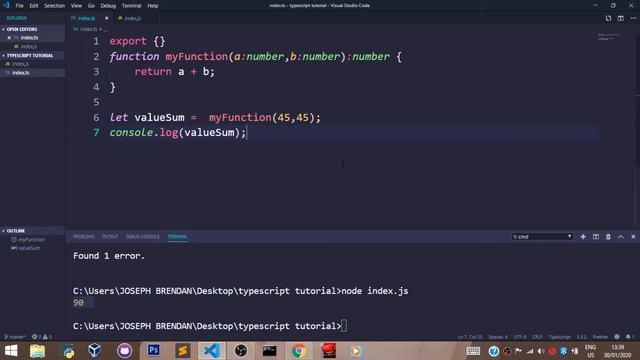Viewport: 640px width, 360px height.
Task: Open the Terminal menu
Action: point(131,6)
